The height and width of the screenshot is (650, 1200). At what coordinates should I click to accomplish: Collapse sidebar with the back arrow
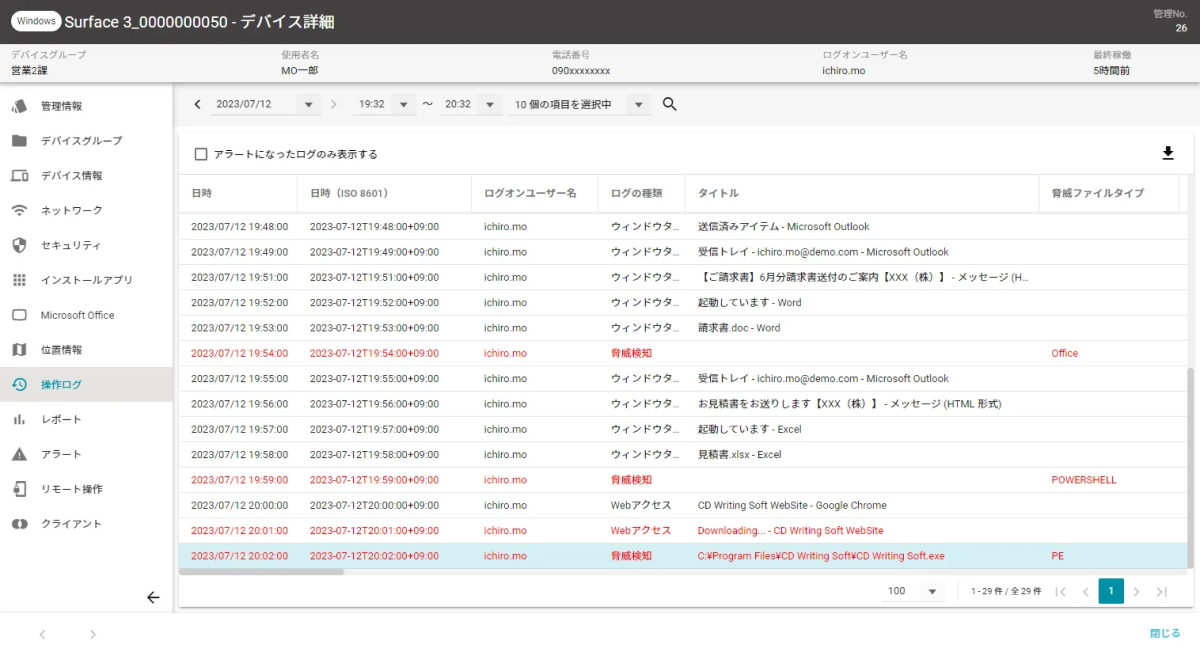pos(153,597)
